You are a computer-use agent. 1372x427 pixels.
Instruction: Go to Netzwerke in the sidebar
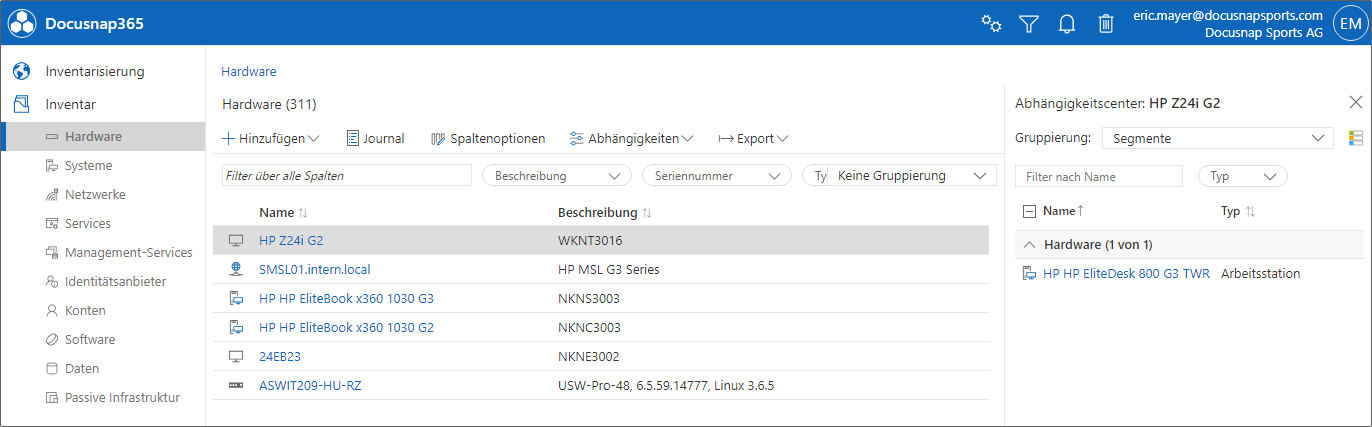click(x=95, y=195)
